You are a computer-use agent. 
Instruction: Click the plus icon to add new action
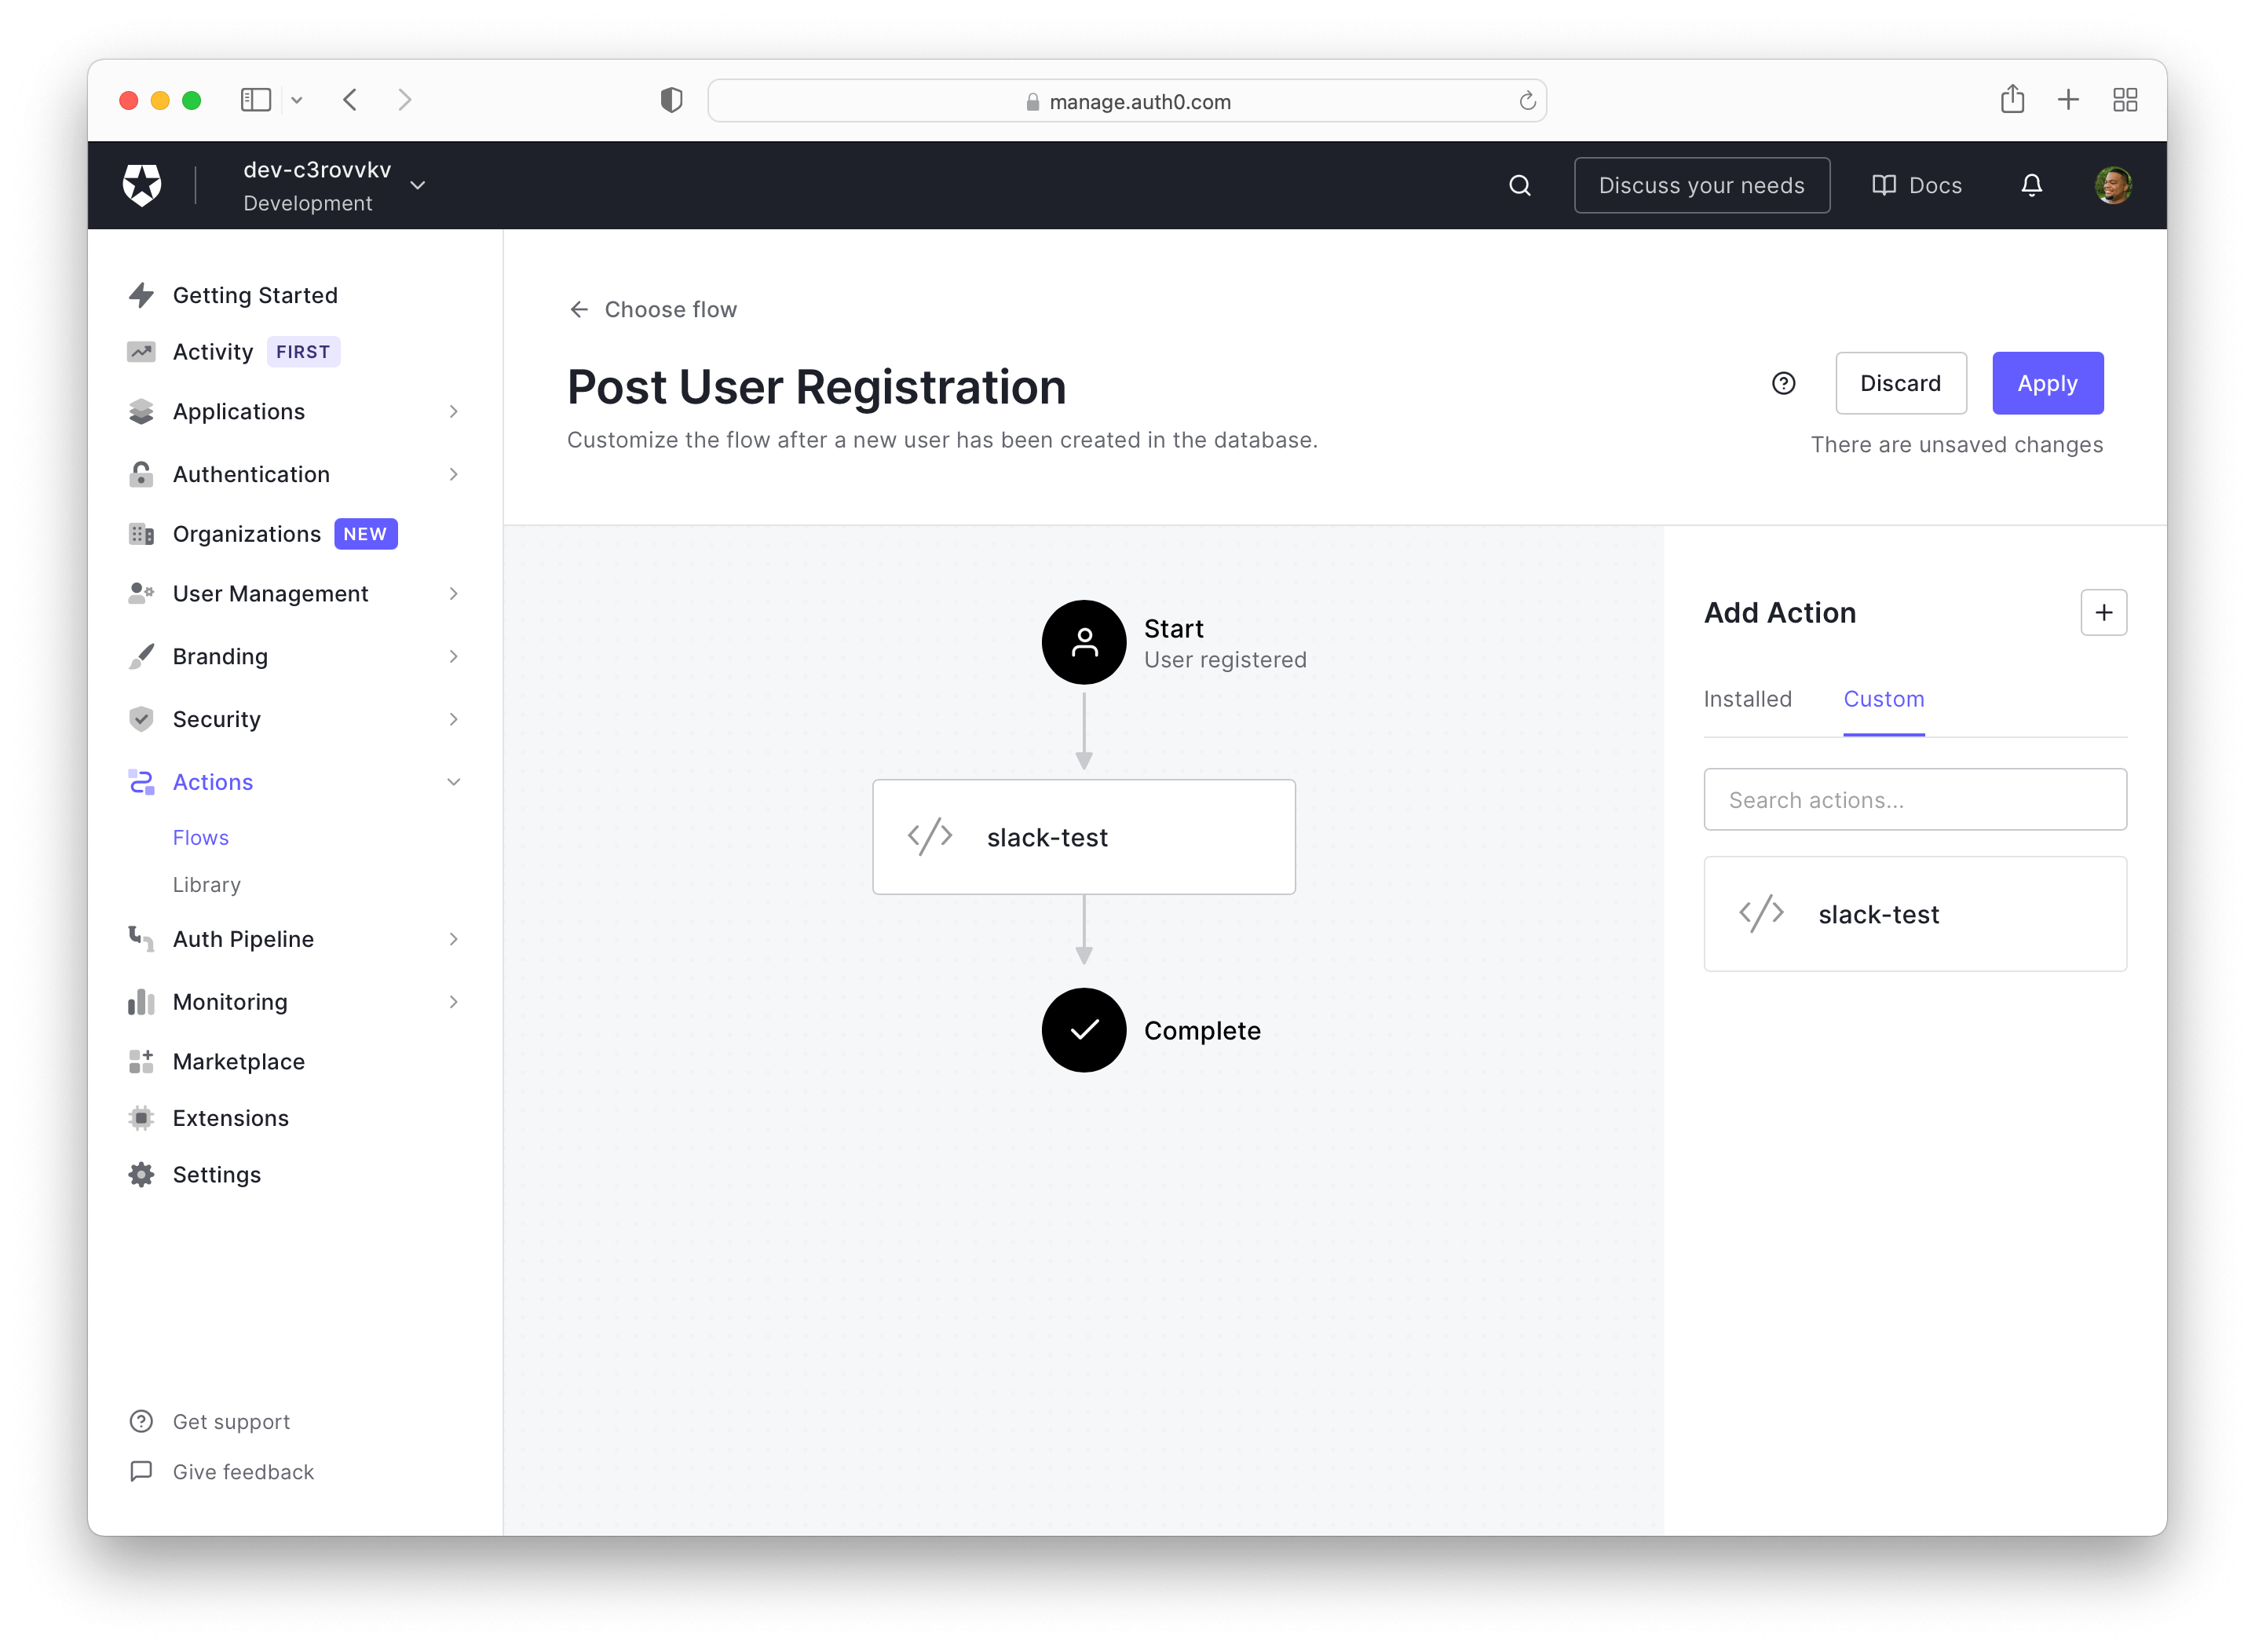pos(2103,612)
